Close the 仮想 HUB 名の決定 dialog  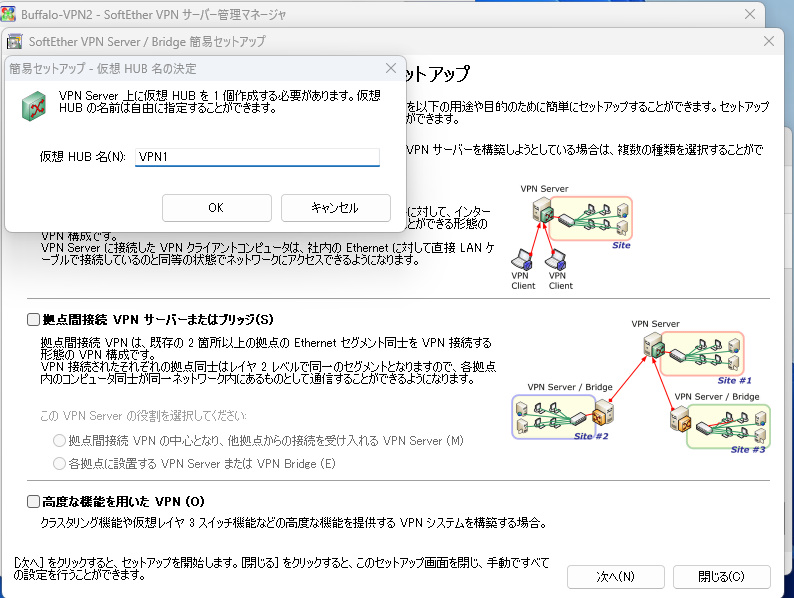coord(390,68)
